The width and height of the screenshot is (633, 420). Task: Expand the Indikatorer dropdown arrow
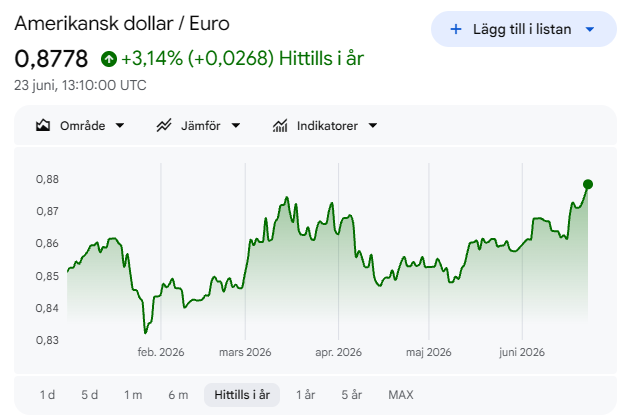(373, 126)
